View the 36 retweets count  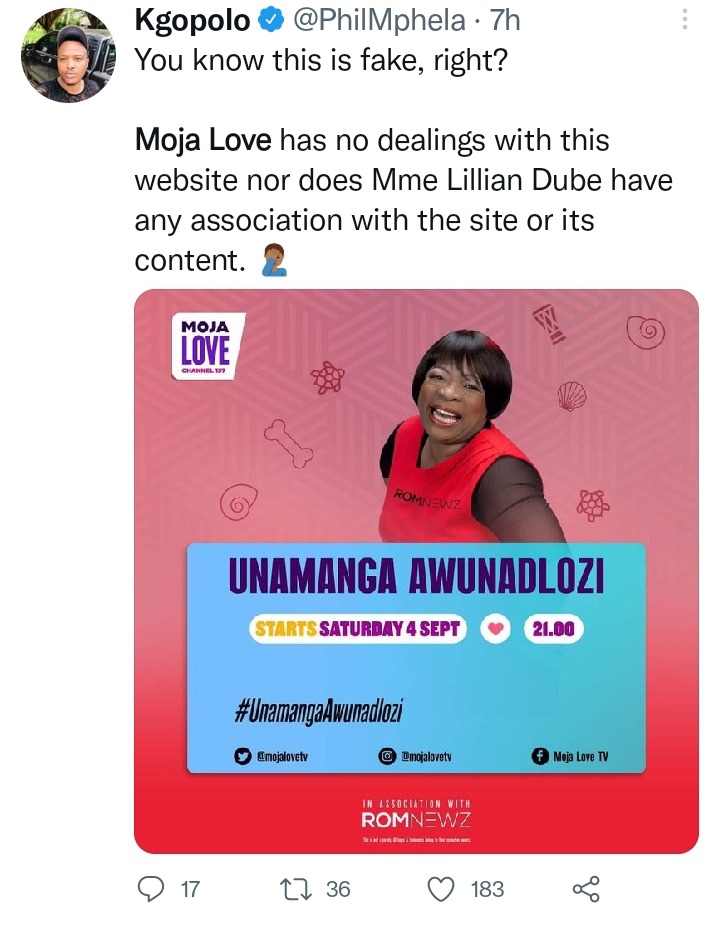338,890
